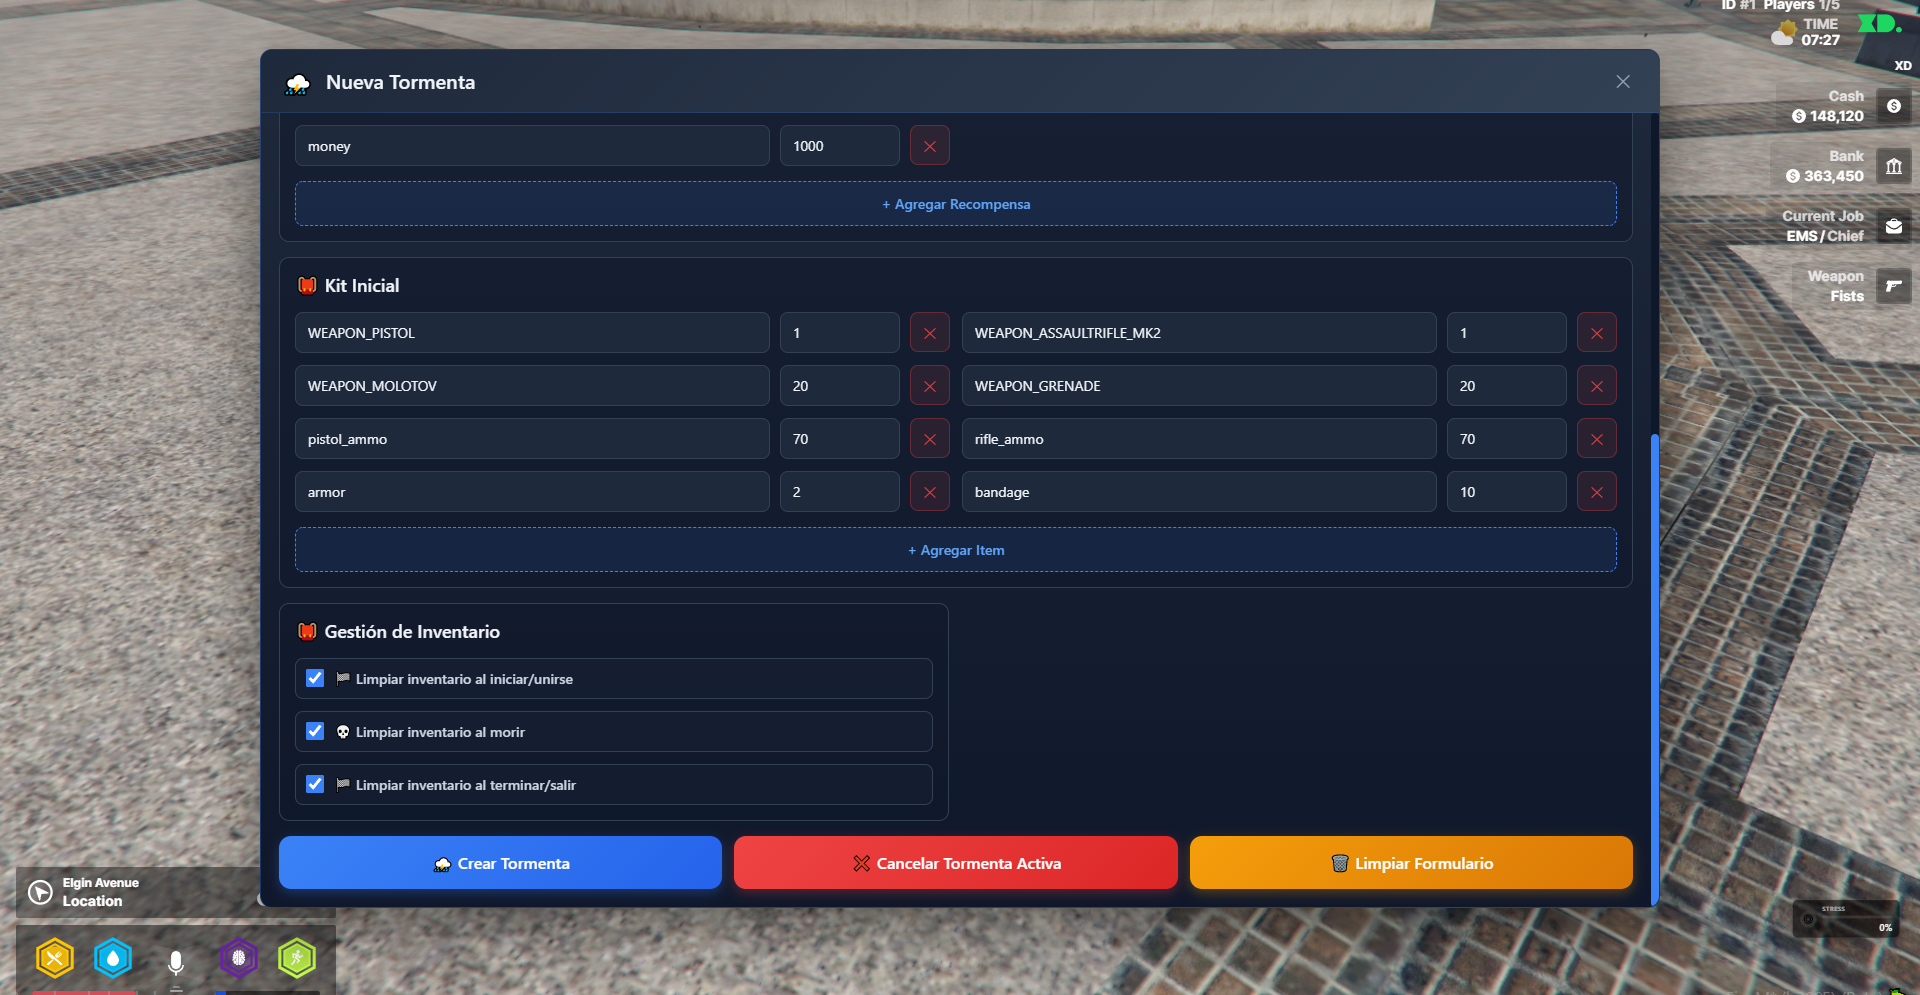Edit the rifle_ammo name field
Viewport: 1920px width, 995px height.
[x=1199, y=439]
